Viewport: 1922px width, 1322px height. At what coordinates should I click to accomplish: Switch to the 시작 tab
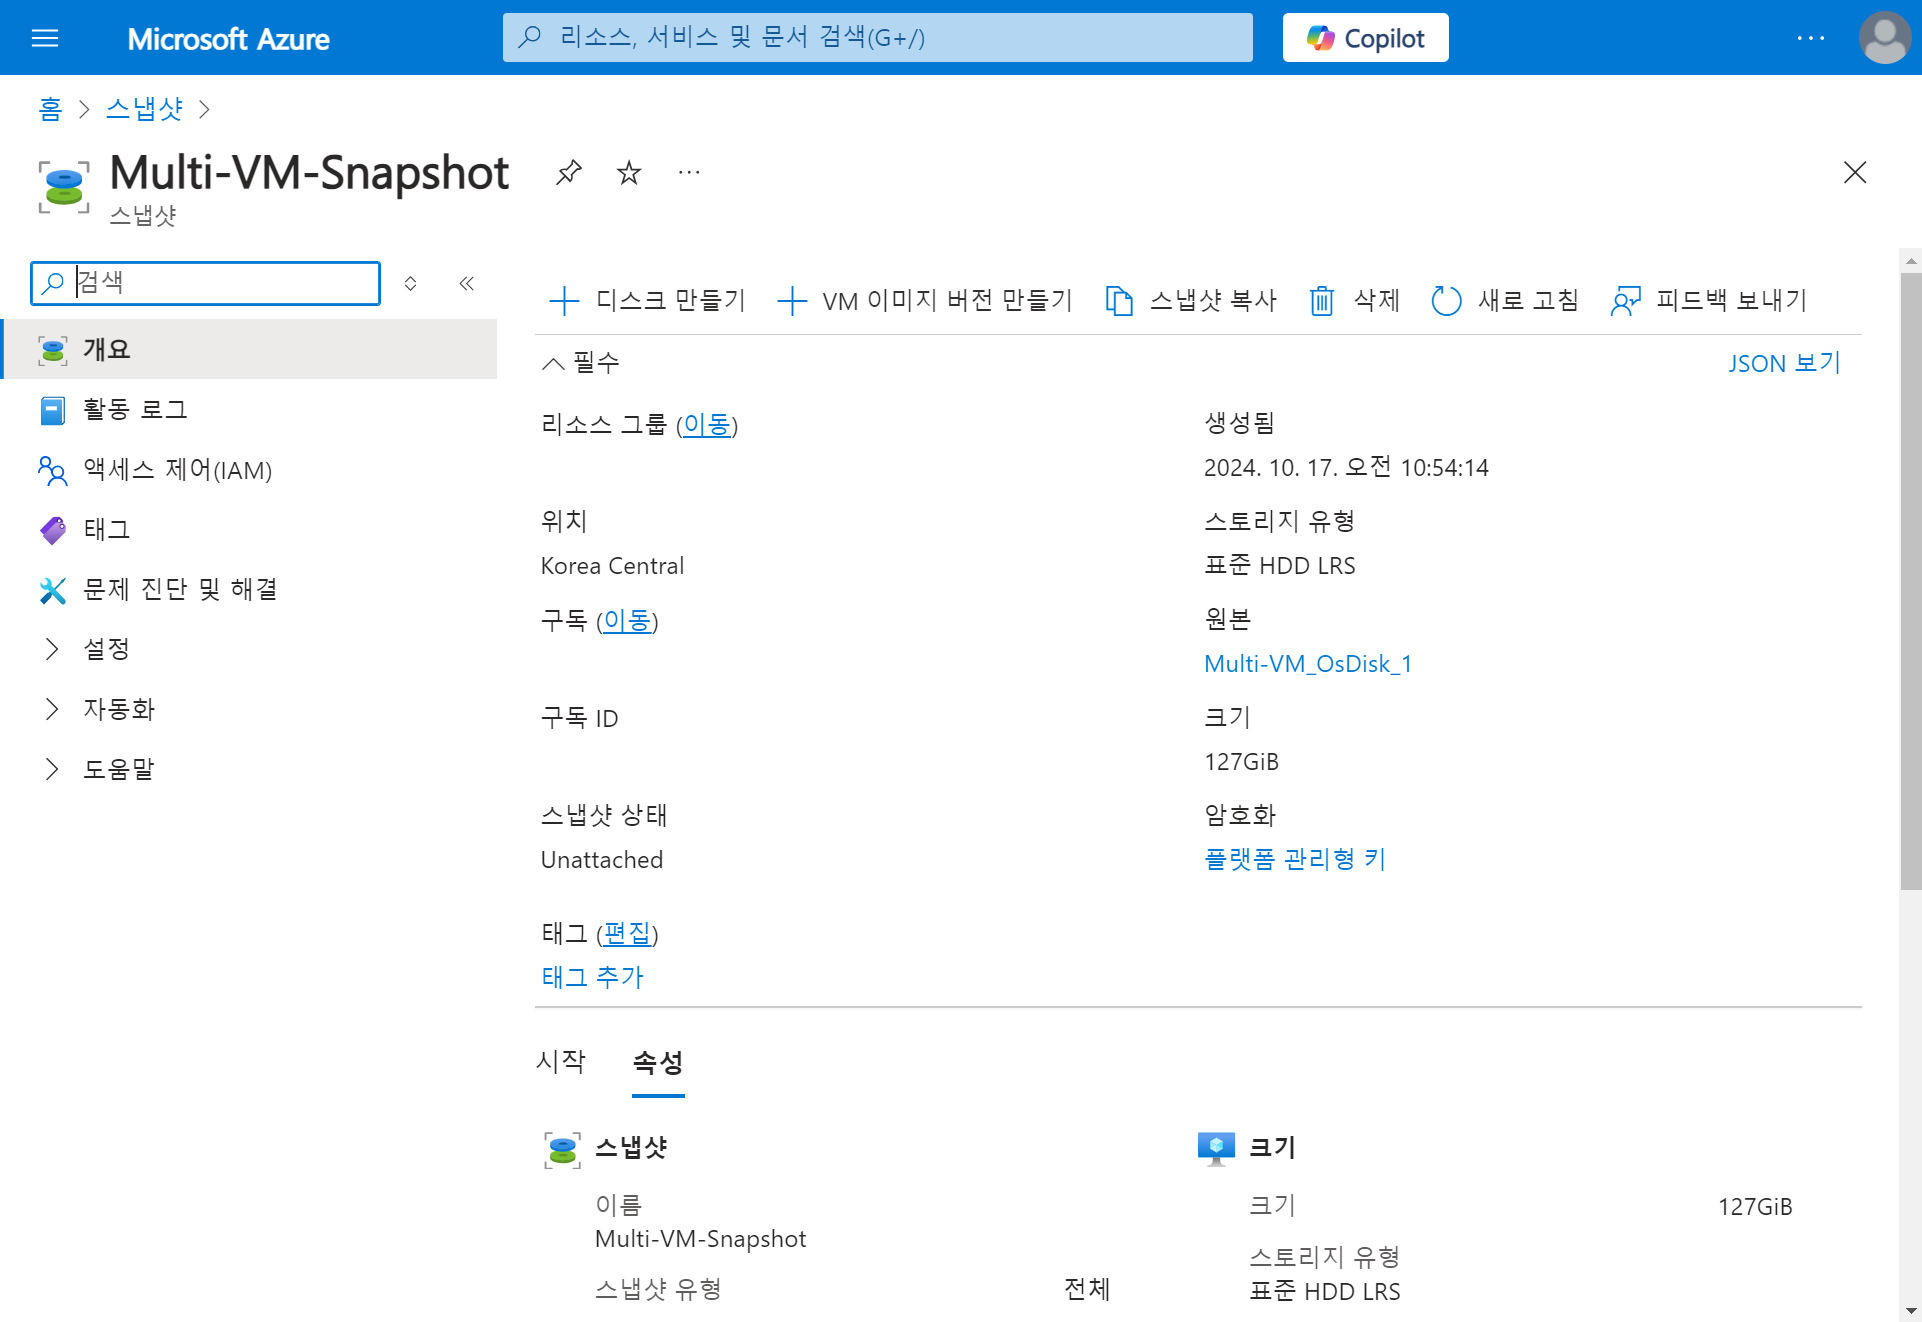coord(560,1062)
